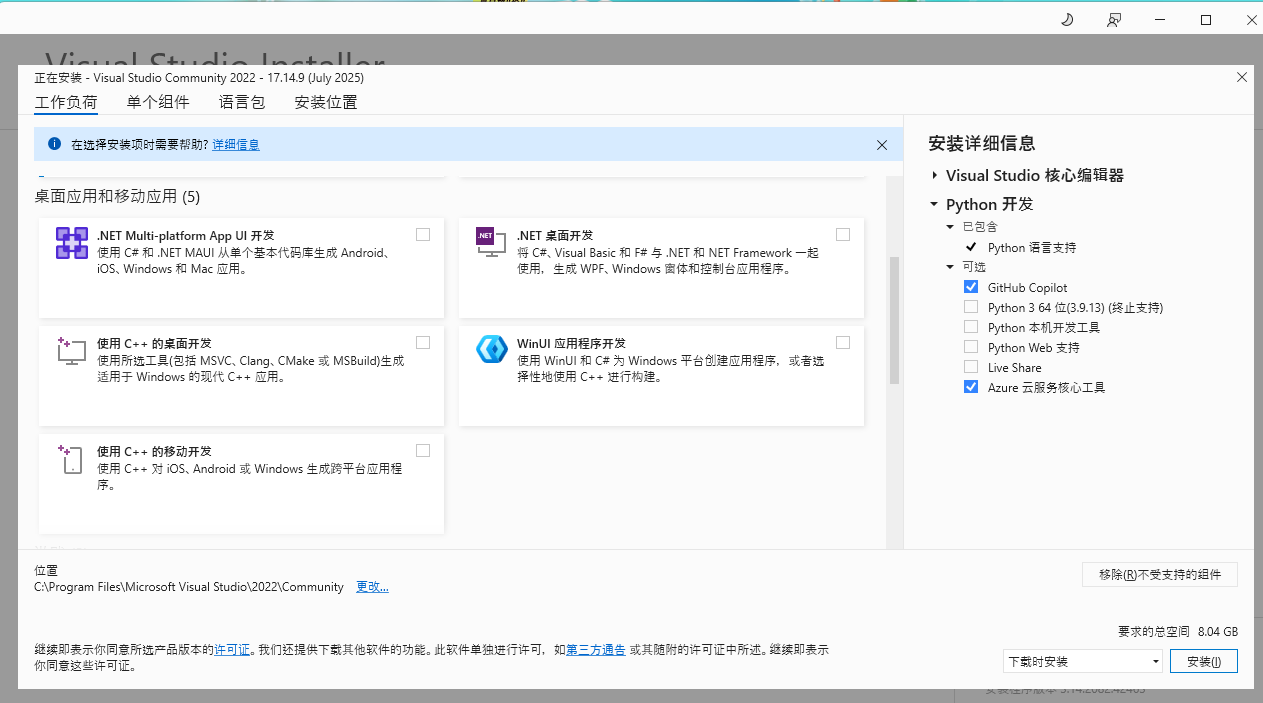Uncheck Azure 云服务核心工具 component

(x=971, y=387)
